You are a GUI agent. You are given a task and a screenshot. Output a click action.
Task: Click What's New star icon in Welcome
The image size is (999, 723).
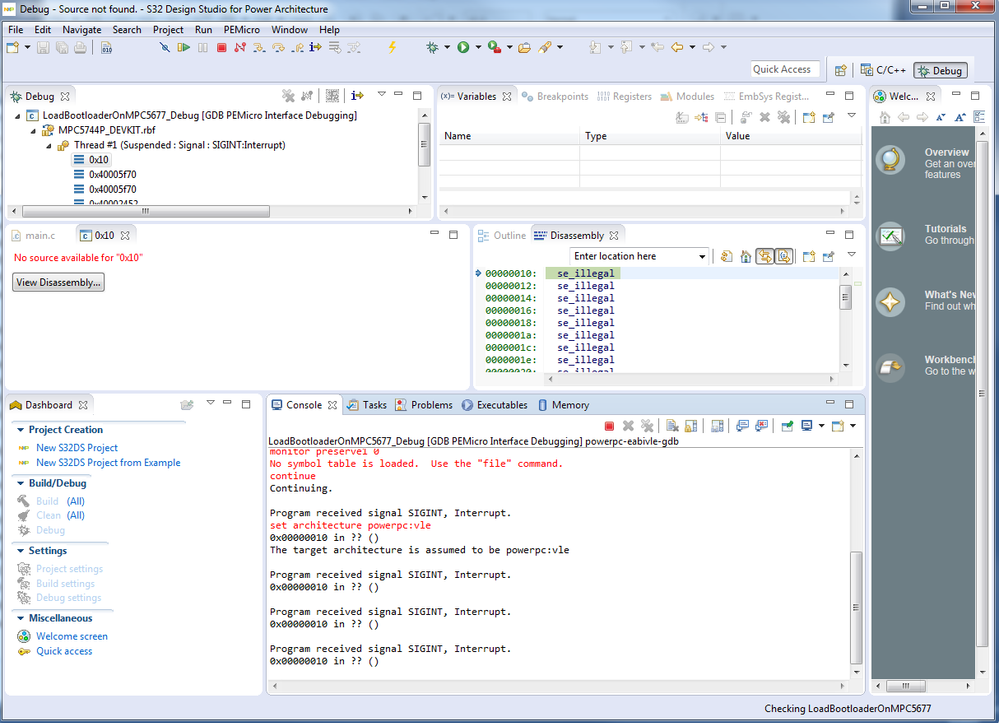(890, 301)
